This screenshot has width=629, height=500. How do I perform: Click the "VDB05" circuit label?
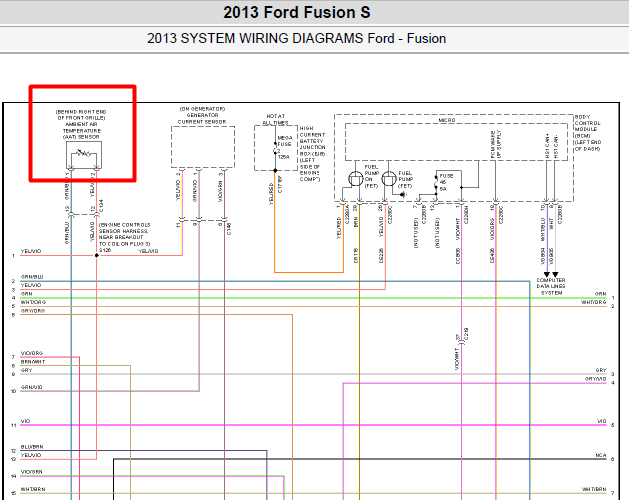[x=552, y=256]
